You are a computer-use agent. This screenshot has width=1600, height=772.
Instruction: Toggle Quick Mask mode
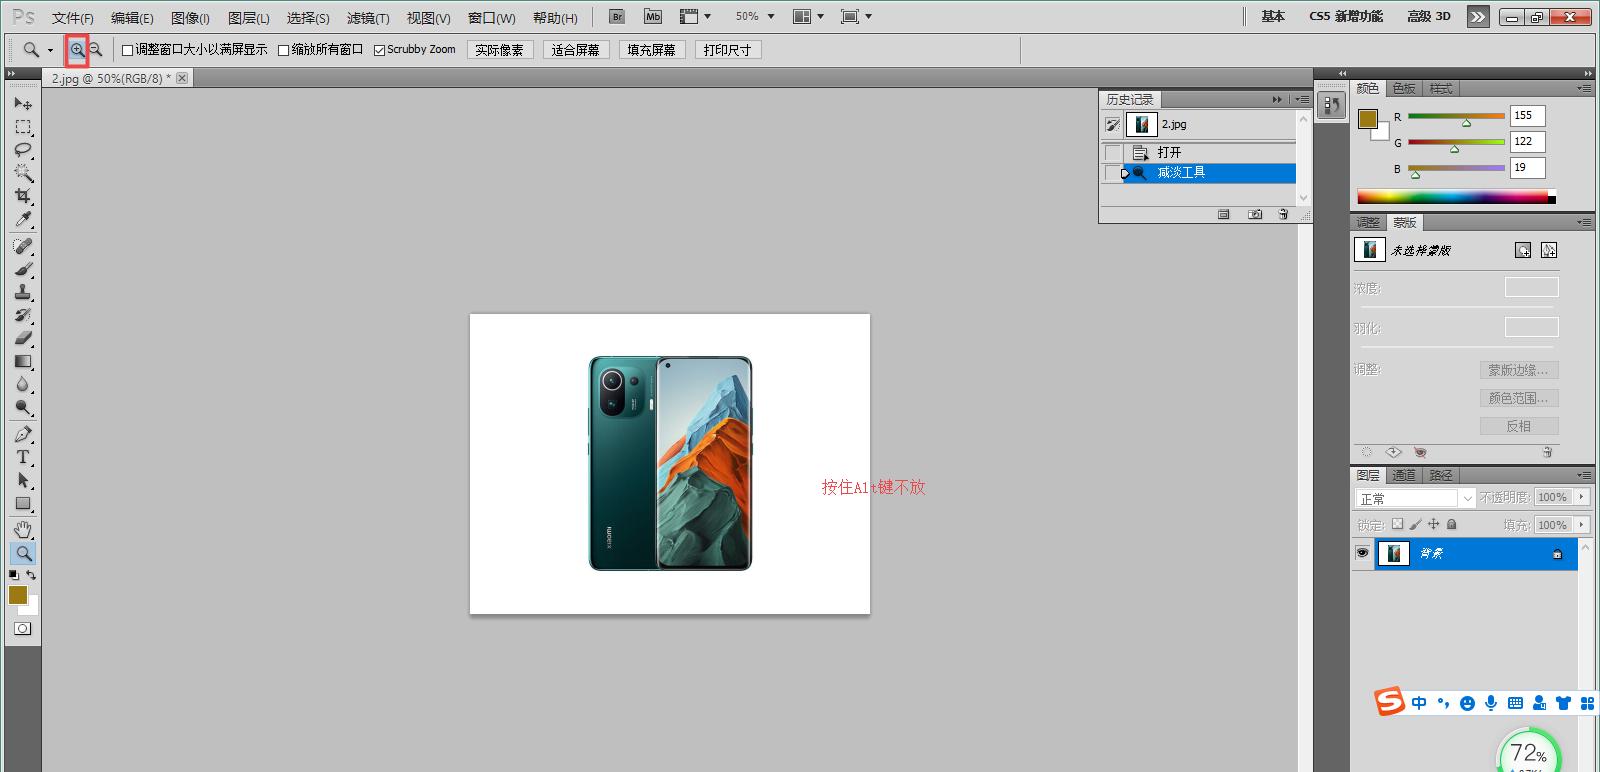[23, 629]
